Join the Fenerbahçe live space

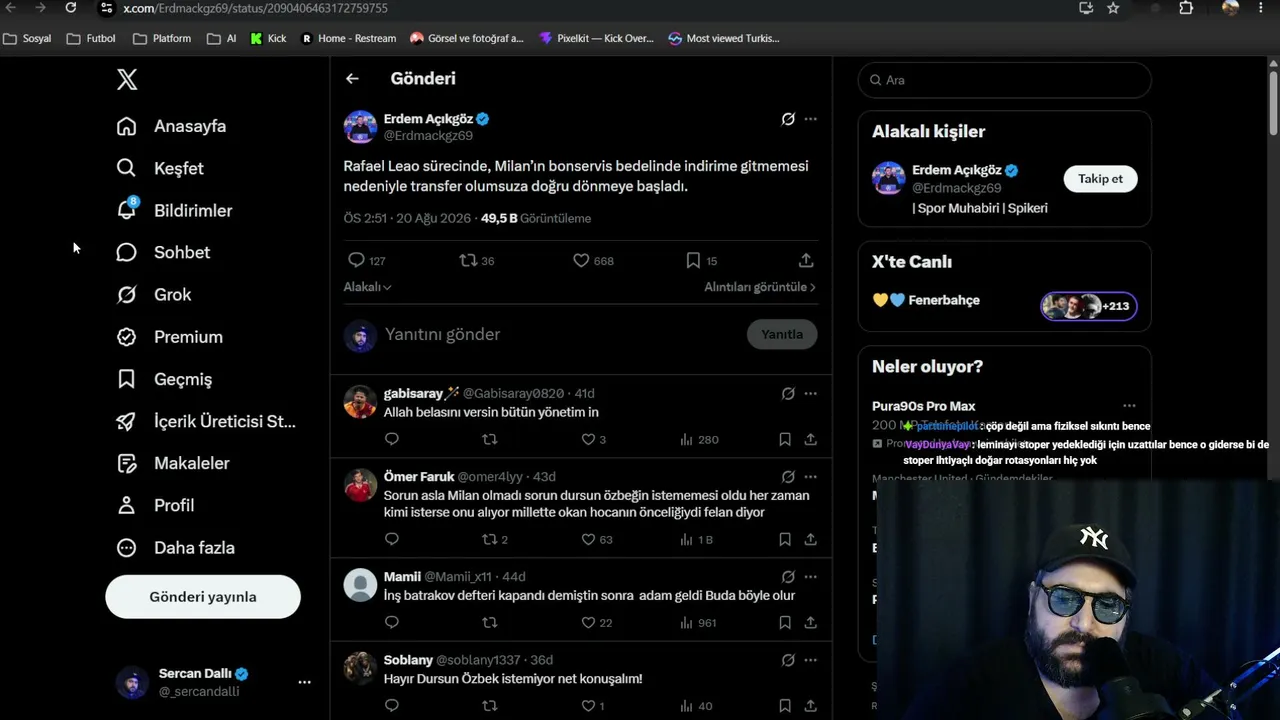point(1089,306)
